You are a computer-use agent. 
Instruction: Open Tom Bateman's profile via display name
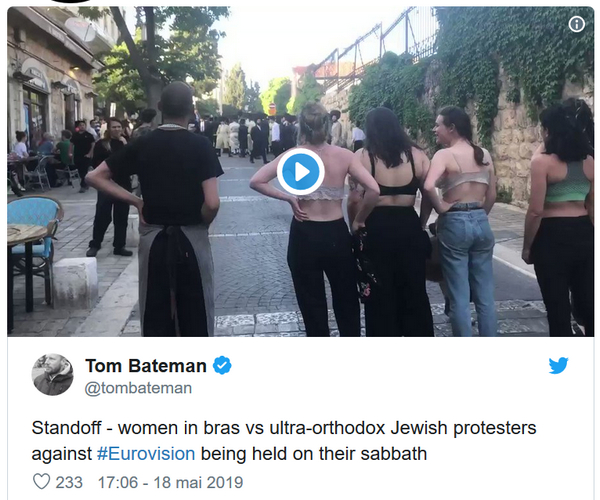click(x=146, y=366)
